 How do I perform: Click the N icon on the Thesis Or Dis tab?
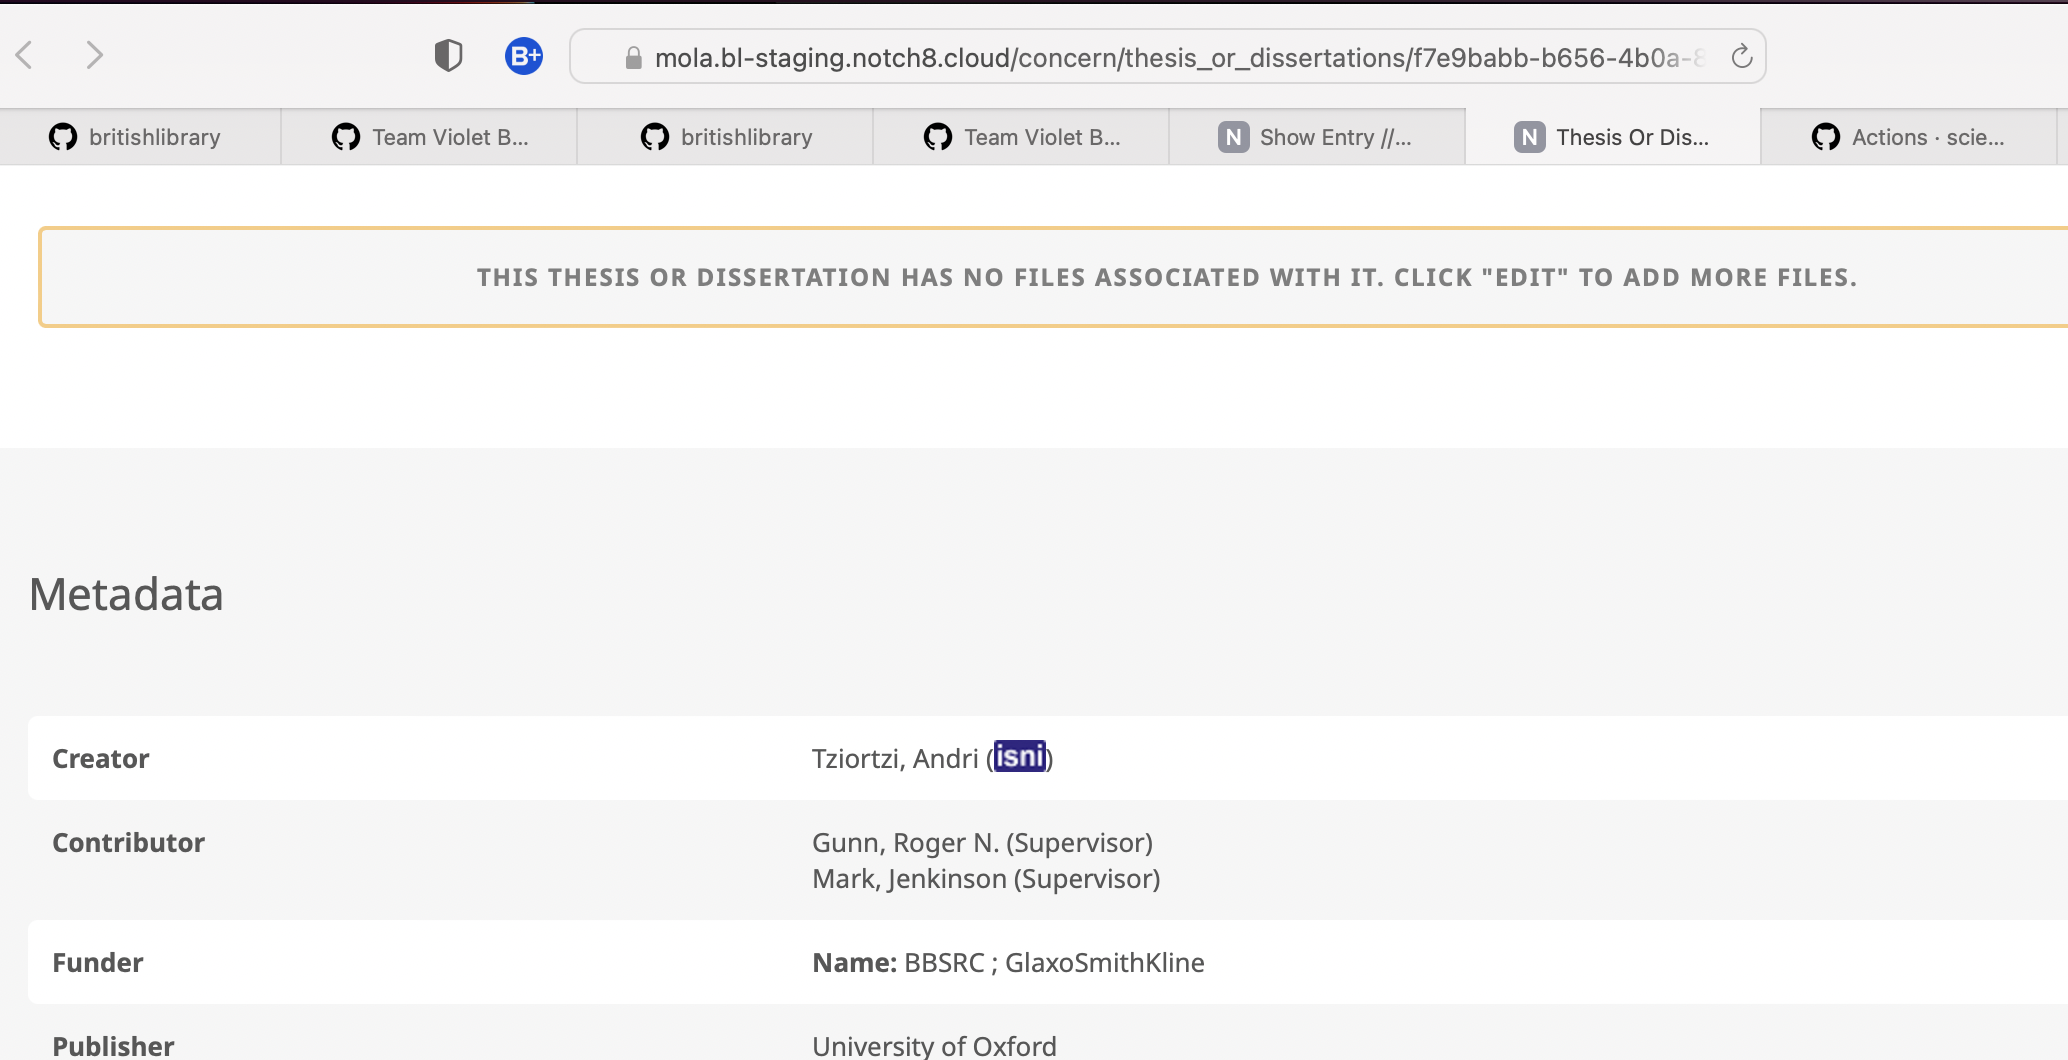pyautogui.click(x=1529, y=136)
